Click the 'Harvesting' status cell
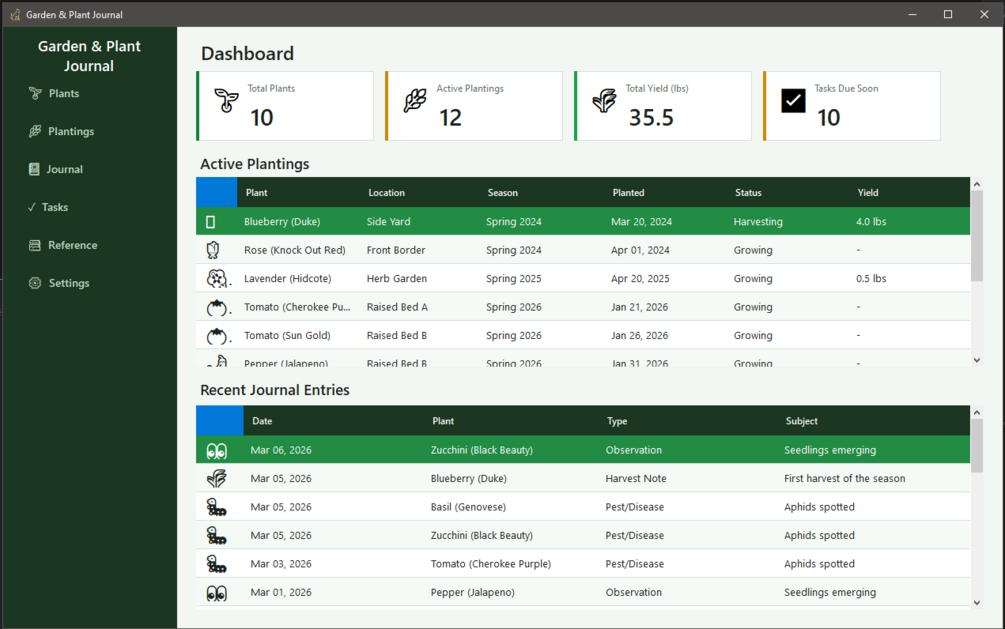This screenshot has width=1005, height=629. [758, 222]
